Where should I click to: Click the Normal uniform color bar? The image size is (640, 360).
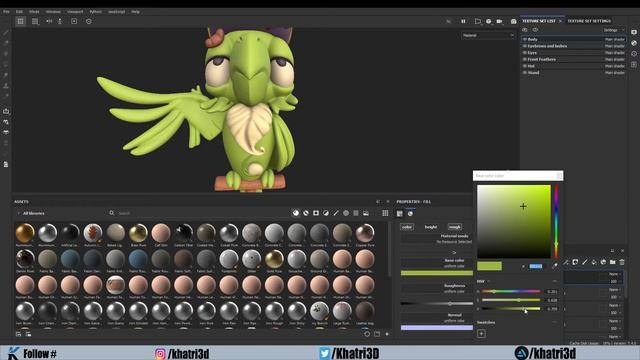tap(436, 327)
